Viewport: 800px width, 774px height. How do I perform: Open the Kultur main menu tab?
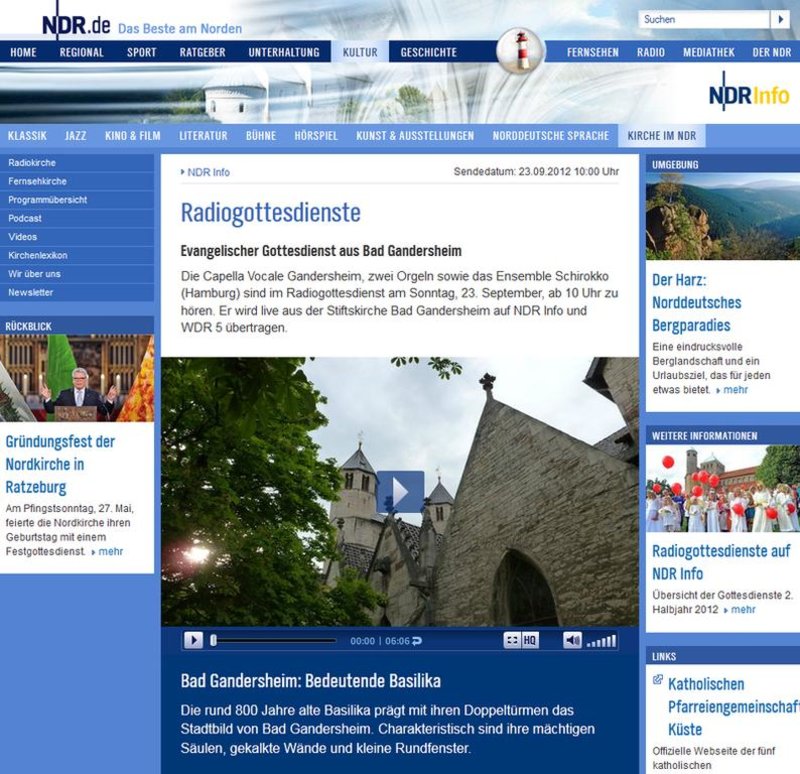[x=360, y=52]
